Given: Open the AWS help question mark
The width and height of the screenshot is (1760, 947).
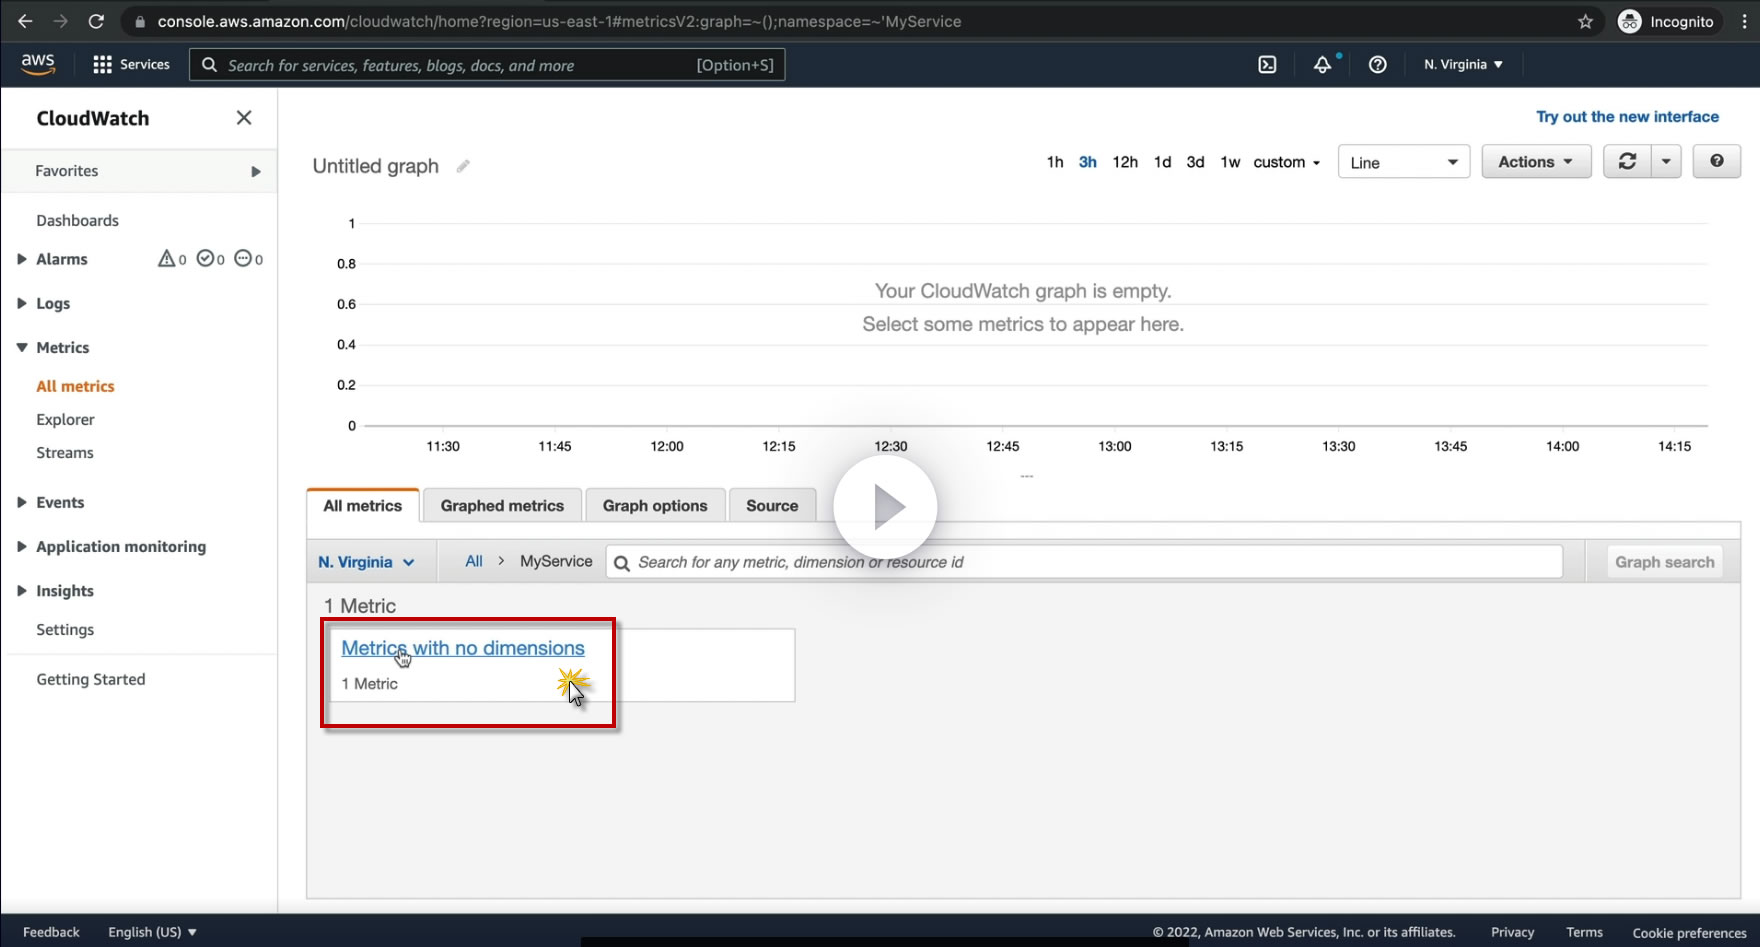Looking at the screenshot, I should tap(1377, 64).
